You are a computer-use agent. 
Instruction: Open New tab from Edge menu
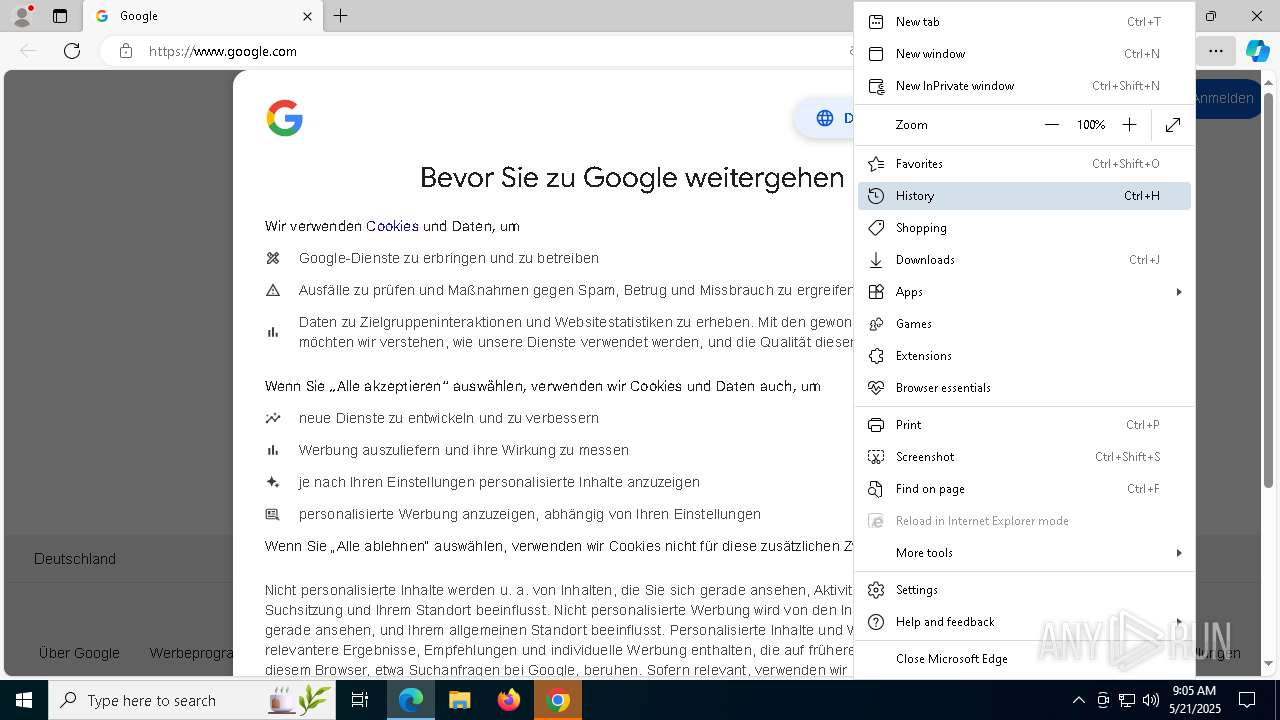point(1024,22)
